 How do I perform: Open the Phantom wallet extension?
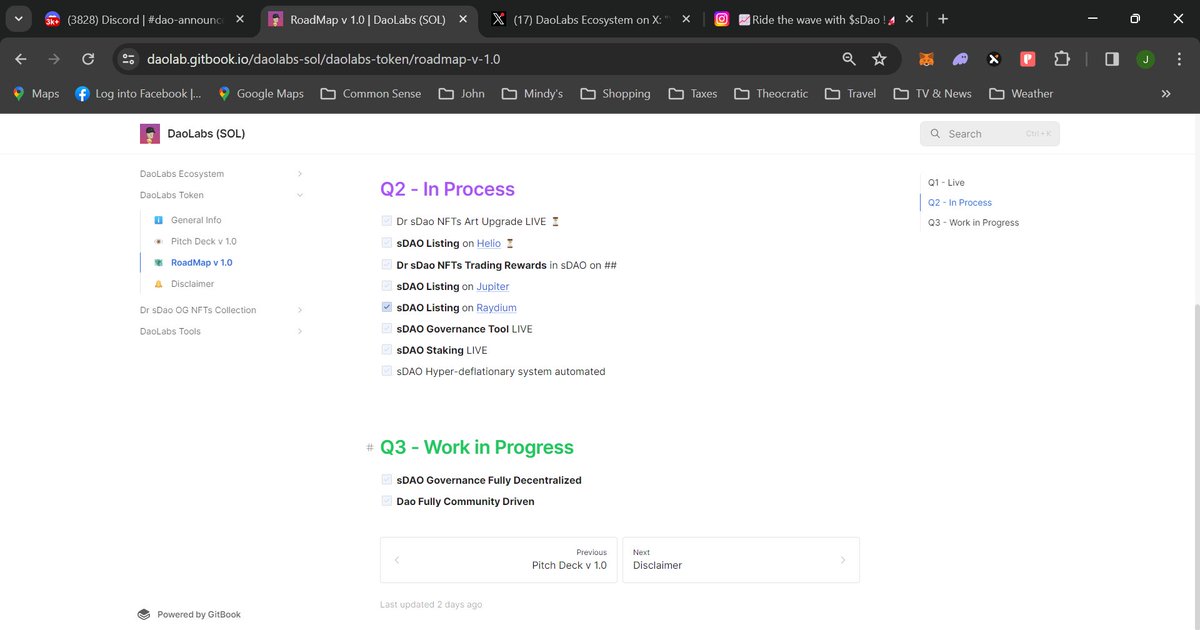tap(960, 59)
